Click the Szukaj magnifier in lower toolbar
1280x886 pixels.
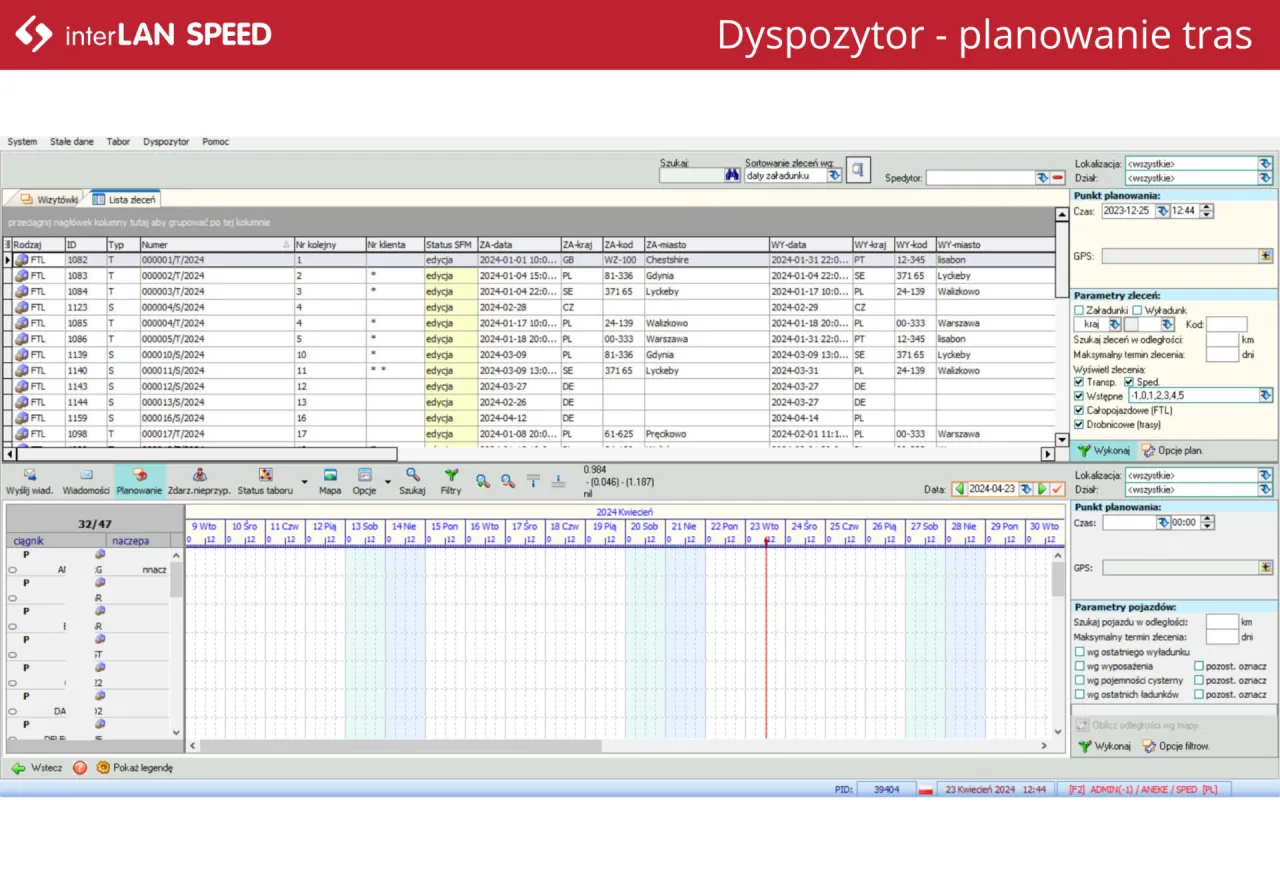pyautogui.click(x=412, y=475)
